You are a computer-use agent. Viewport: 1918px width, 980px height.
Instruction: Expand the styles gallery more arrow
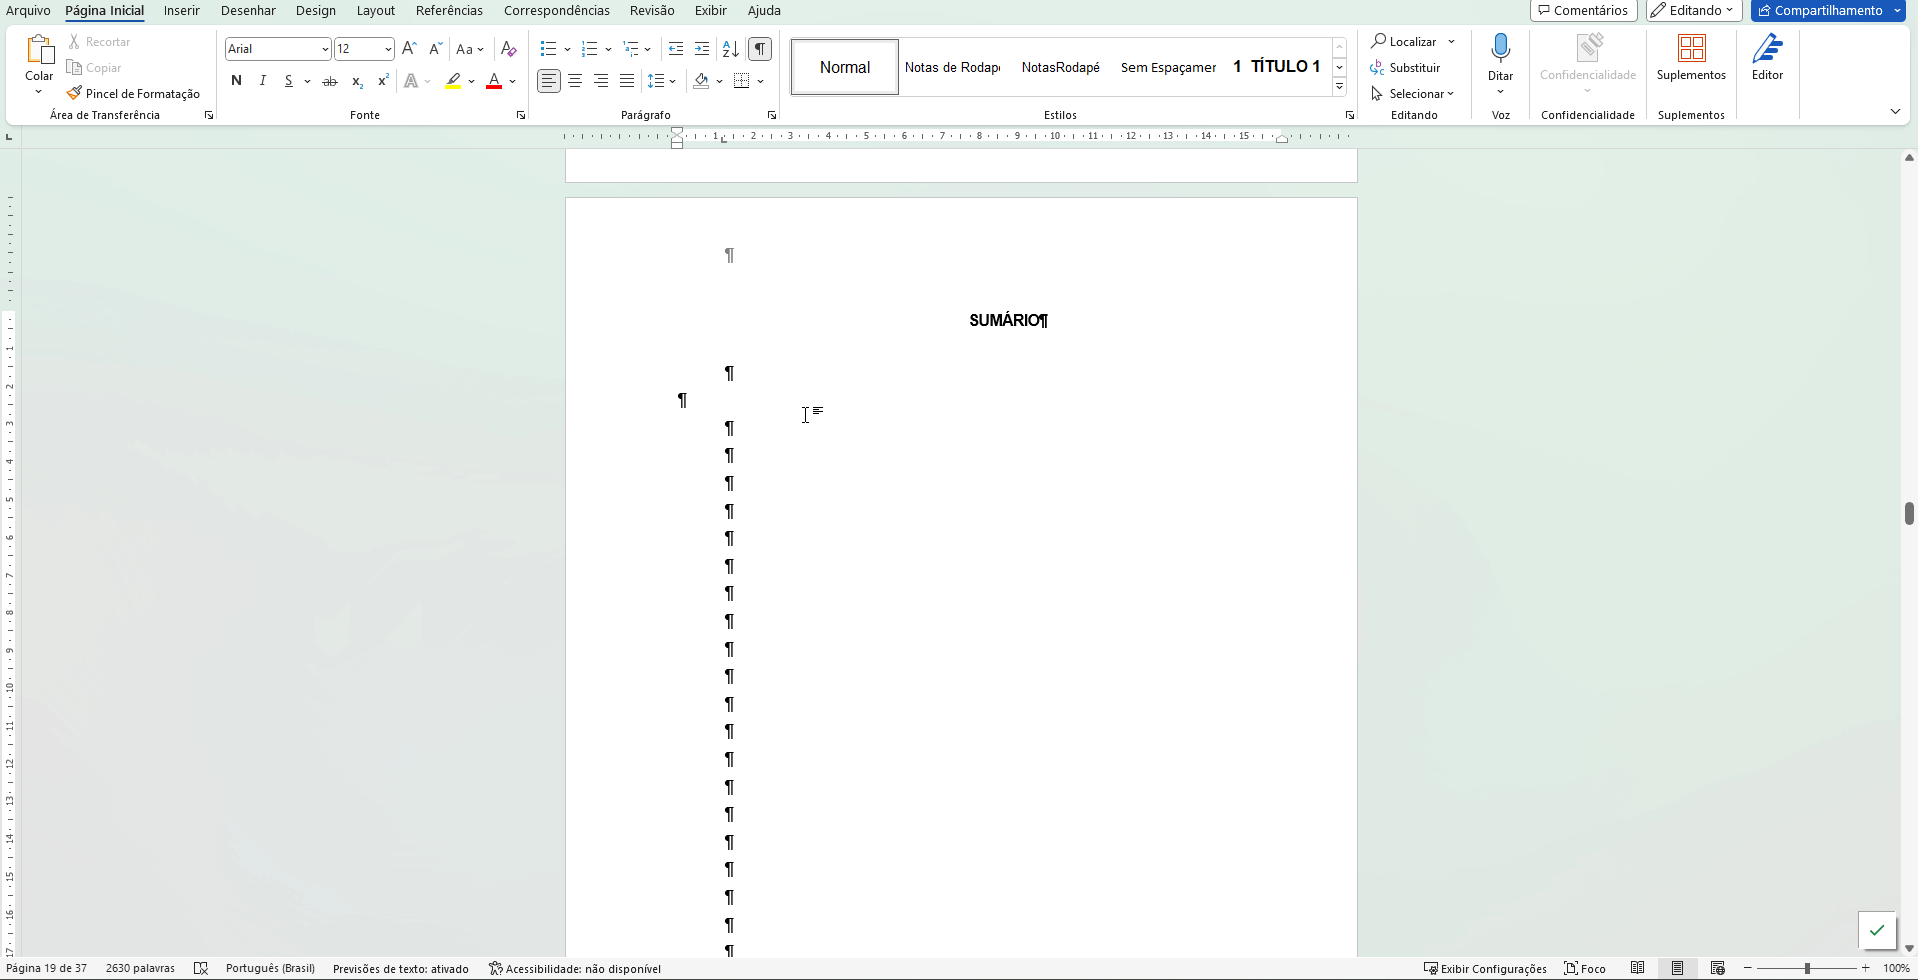1339,87
